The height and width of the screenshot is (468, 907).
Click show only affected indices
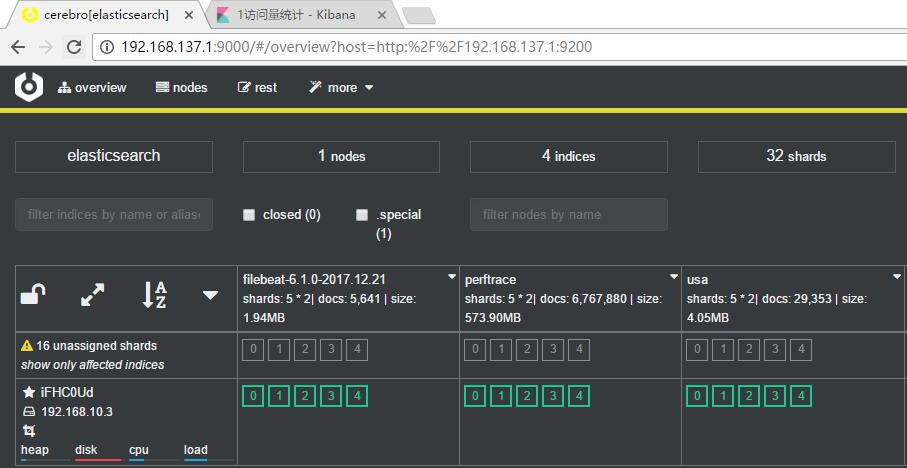[93, 365]
